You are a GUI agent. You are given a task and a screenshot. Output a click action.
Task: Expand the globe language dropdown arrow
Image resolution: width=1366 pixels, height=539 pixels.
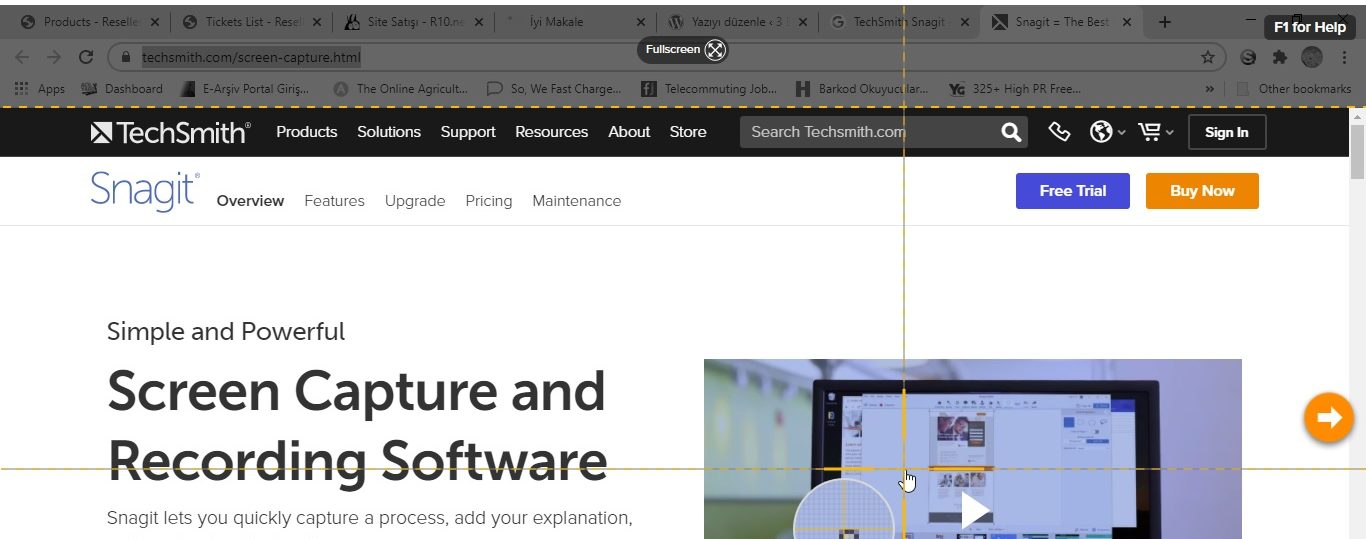[x=1122, y=132]
